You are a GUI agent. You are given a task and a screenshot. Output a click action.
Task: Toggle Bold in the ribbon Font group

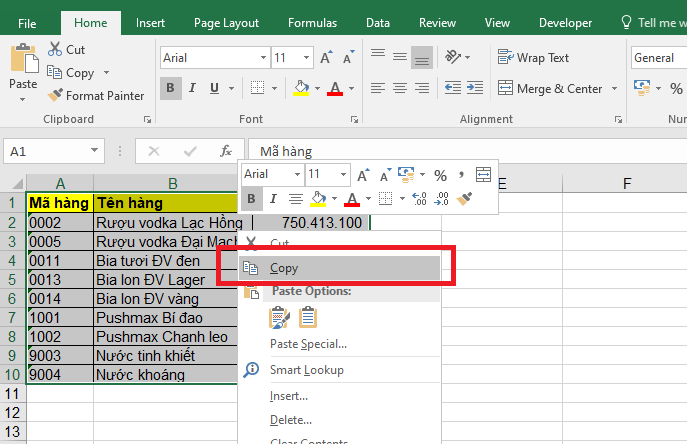point(170,88)
